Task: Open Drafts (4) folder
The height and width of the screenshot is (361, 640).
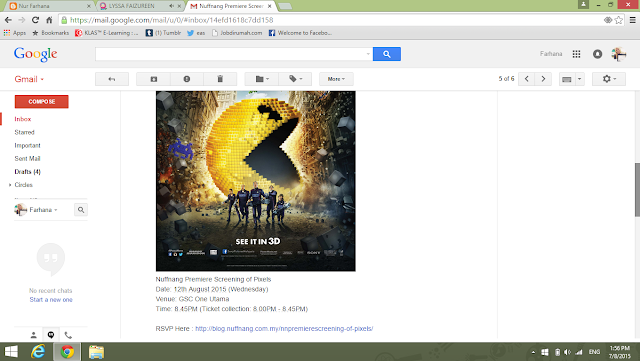Action: pyautogui.click(x=27, y=172)
